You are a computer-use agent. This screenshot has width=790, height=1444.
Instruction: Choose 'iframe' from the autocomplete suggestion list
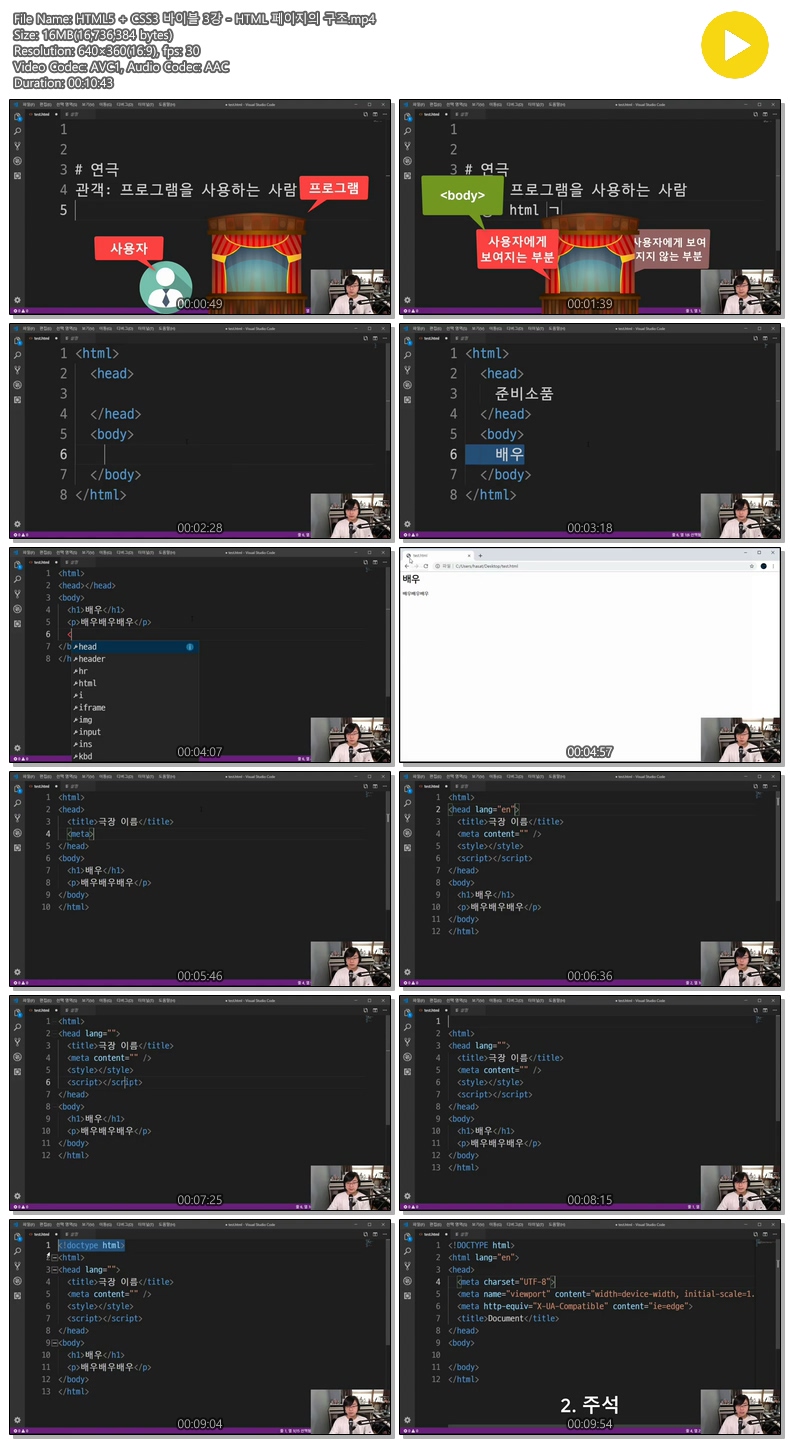92,708
